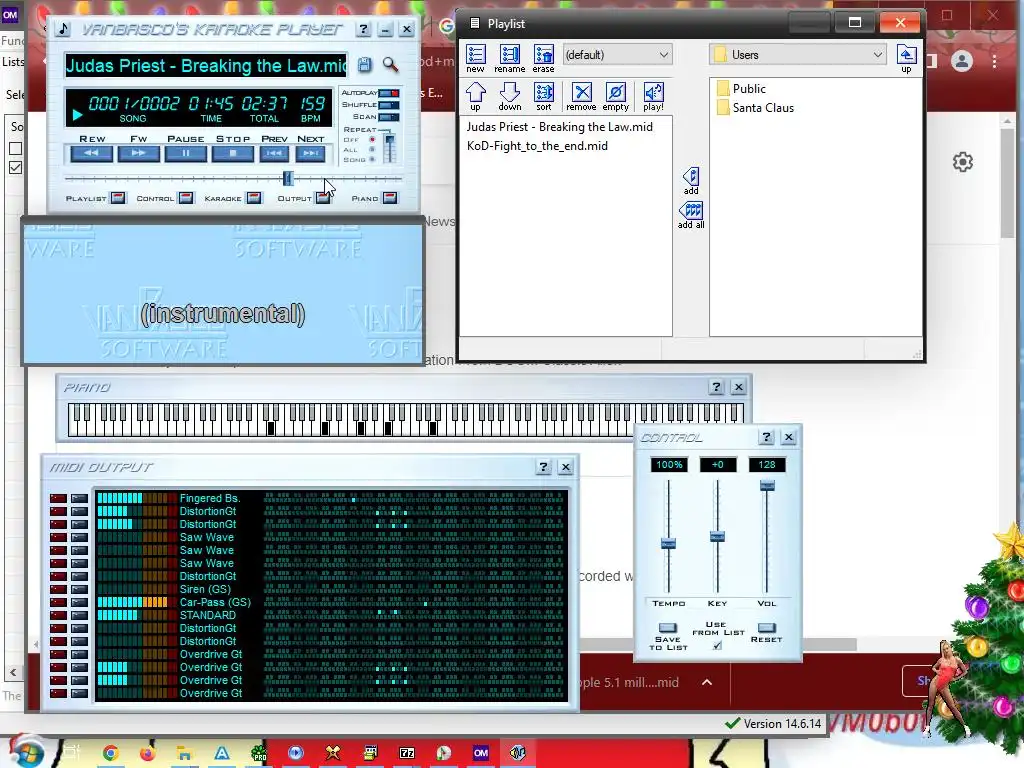Mute the STANDARD channel
Image resolution: width=1024 pixels, height=768 pixels.
coord(58,615)
